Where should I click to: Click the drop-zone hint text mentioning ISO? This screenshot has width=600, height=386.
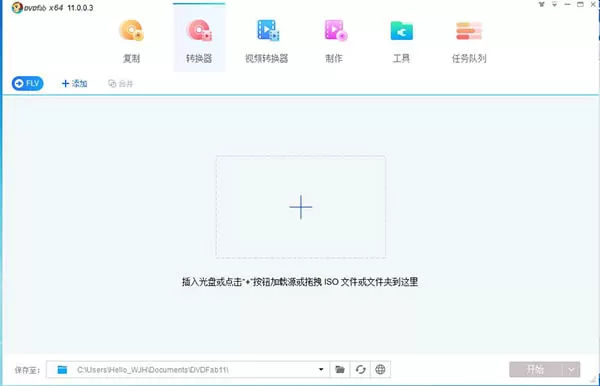click(x=300, y=282)
